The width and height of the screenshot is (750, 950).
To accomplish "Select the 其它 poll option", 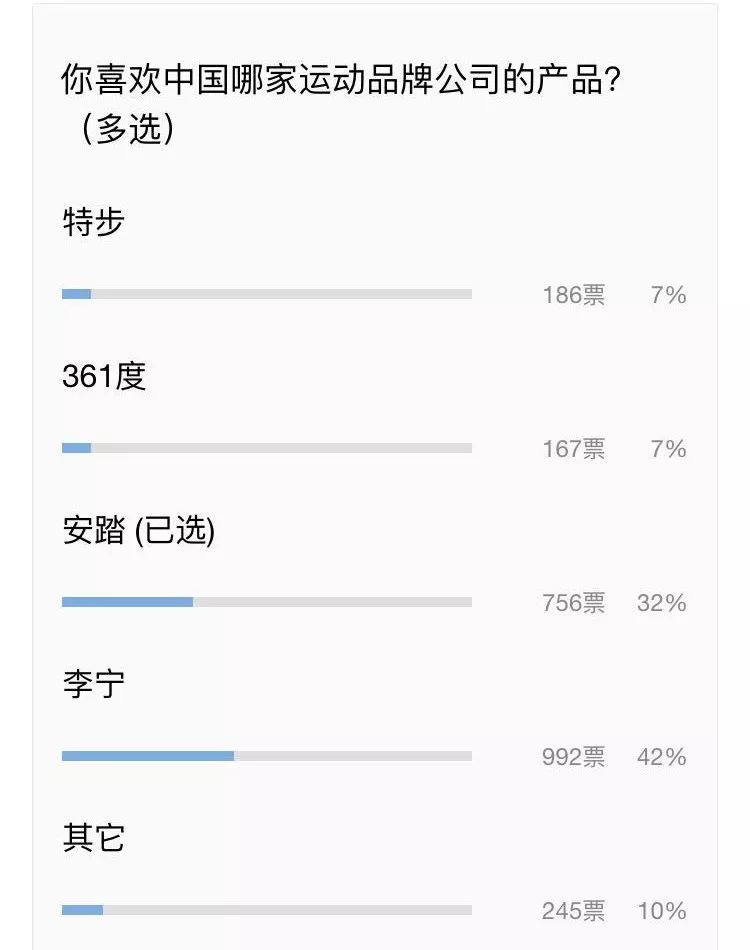I will (x=93, y=838).
